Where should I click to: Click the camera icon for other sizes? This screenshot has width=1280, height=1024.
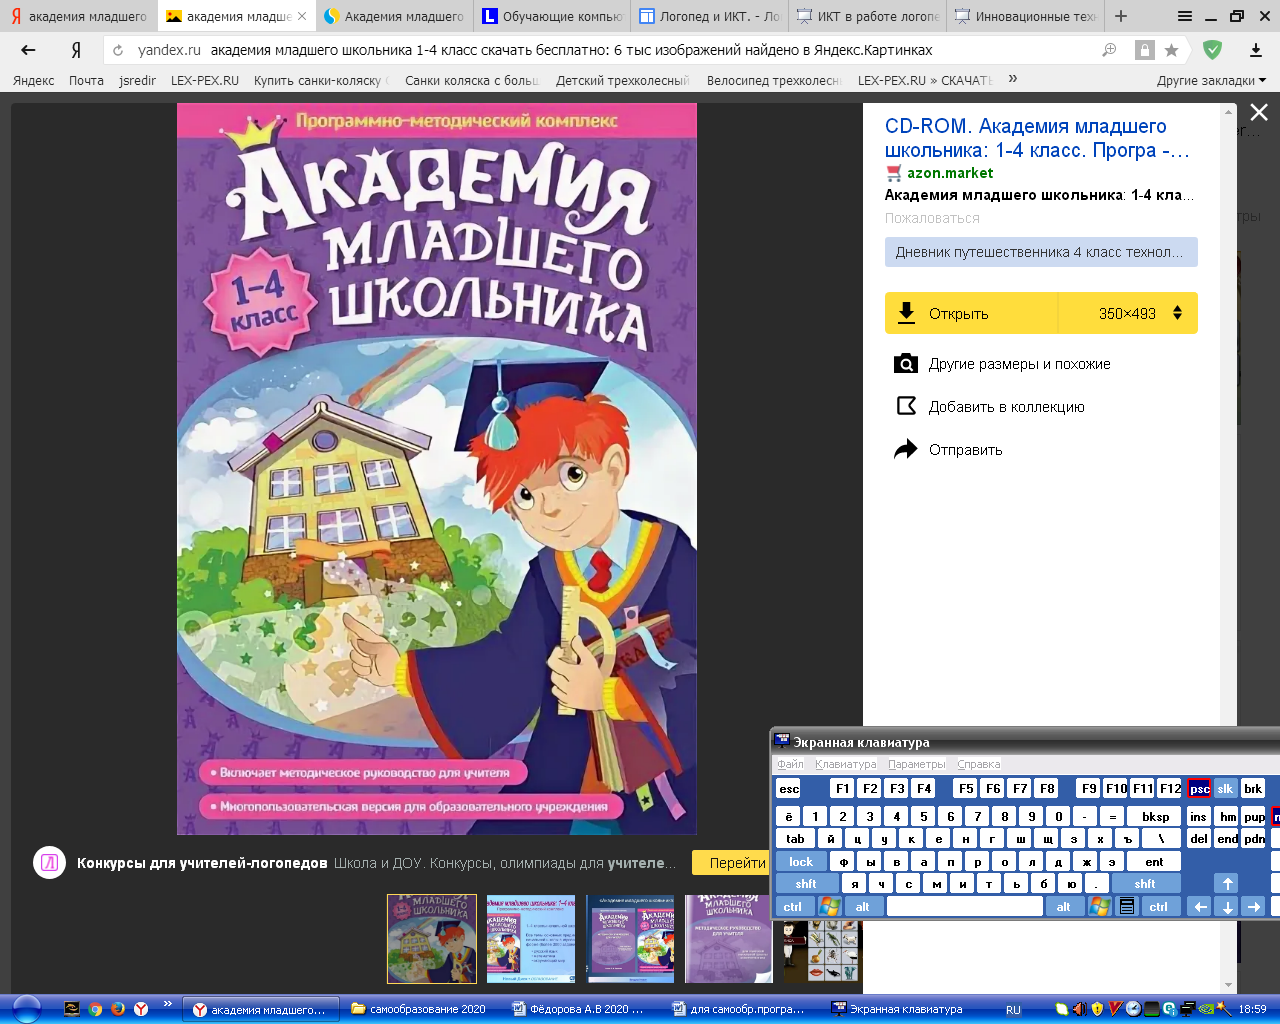click(905, 364)
